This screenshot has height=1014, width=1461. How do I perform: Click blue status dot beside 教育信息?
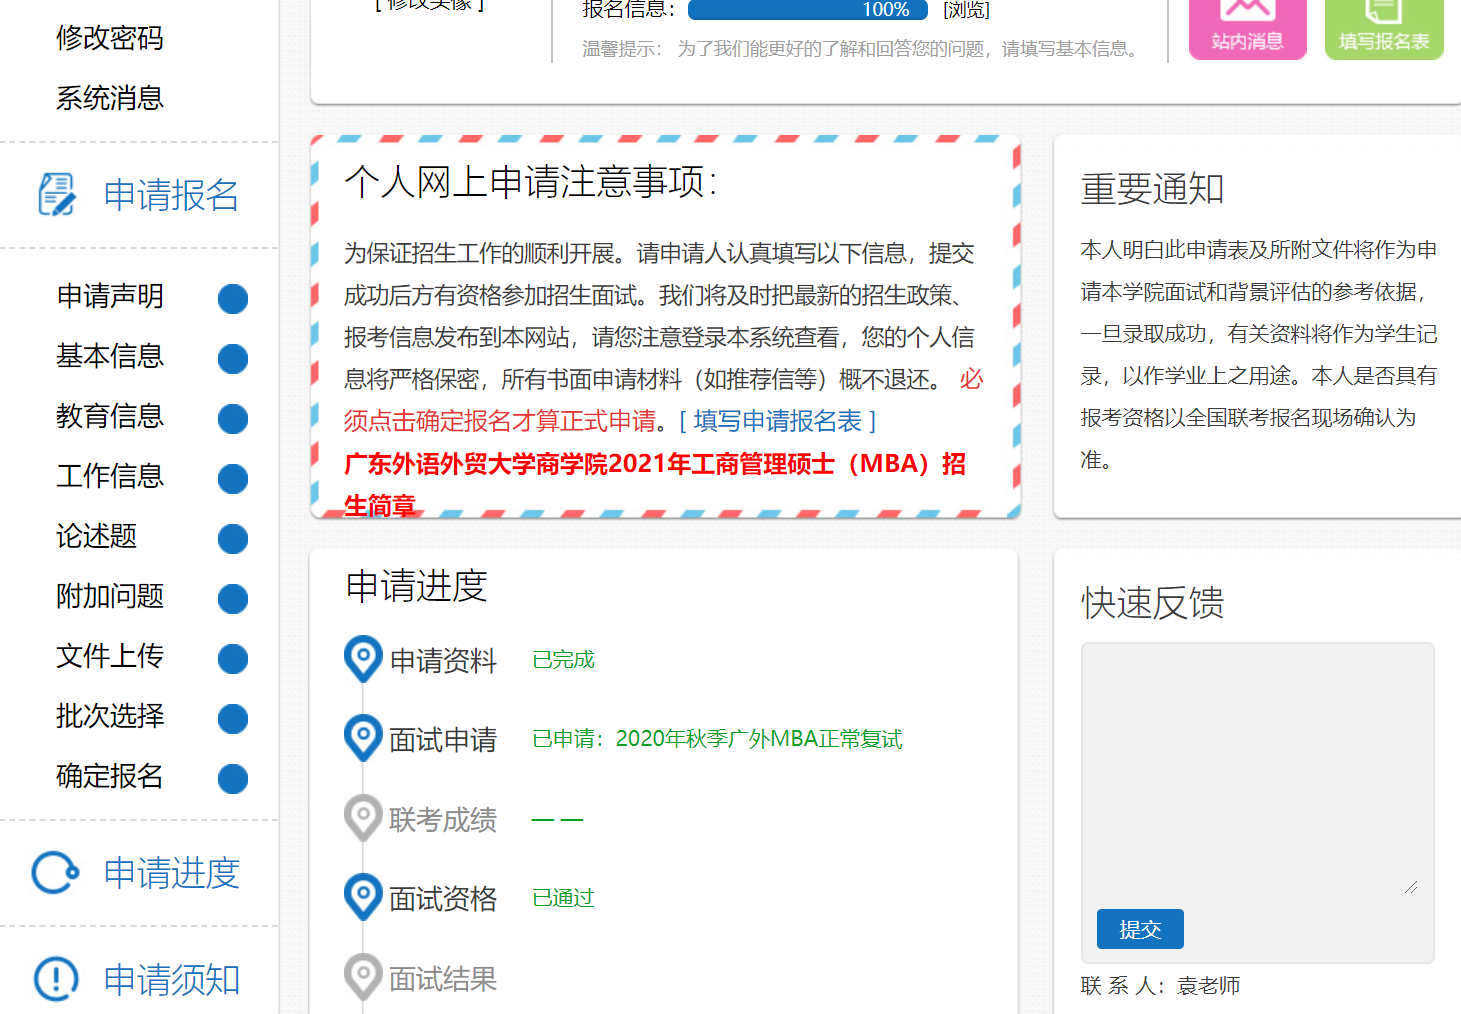233,418
